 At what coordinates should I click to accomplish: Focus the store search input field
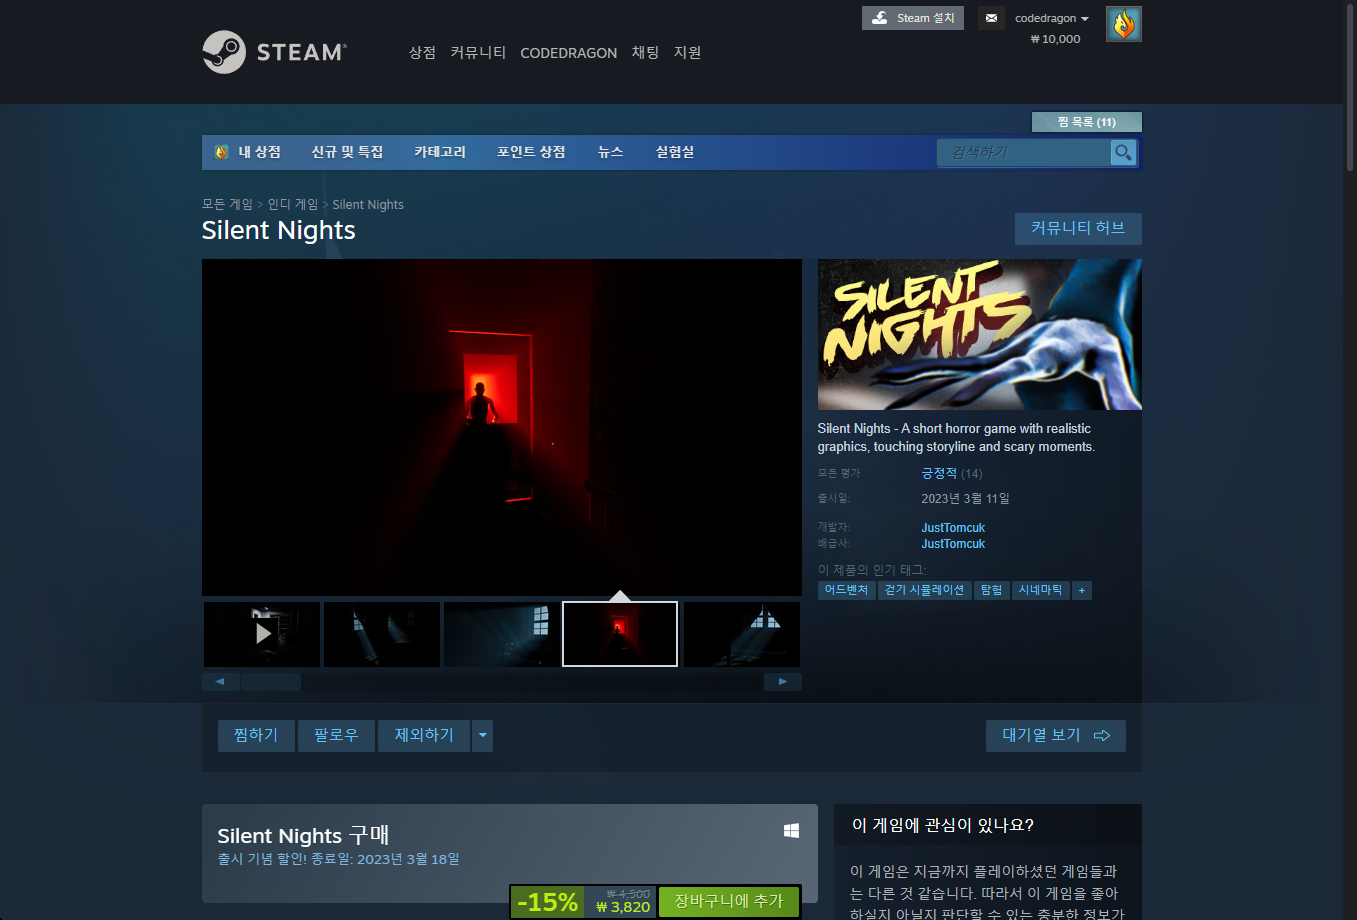point(1023,152)
